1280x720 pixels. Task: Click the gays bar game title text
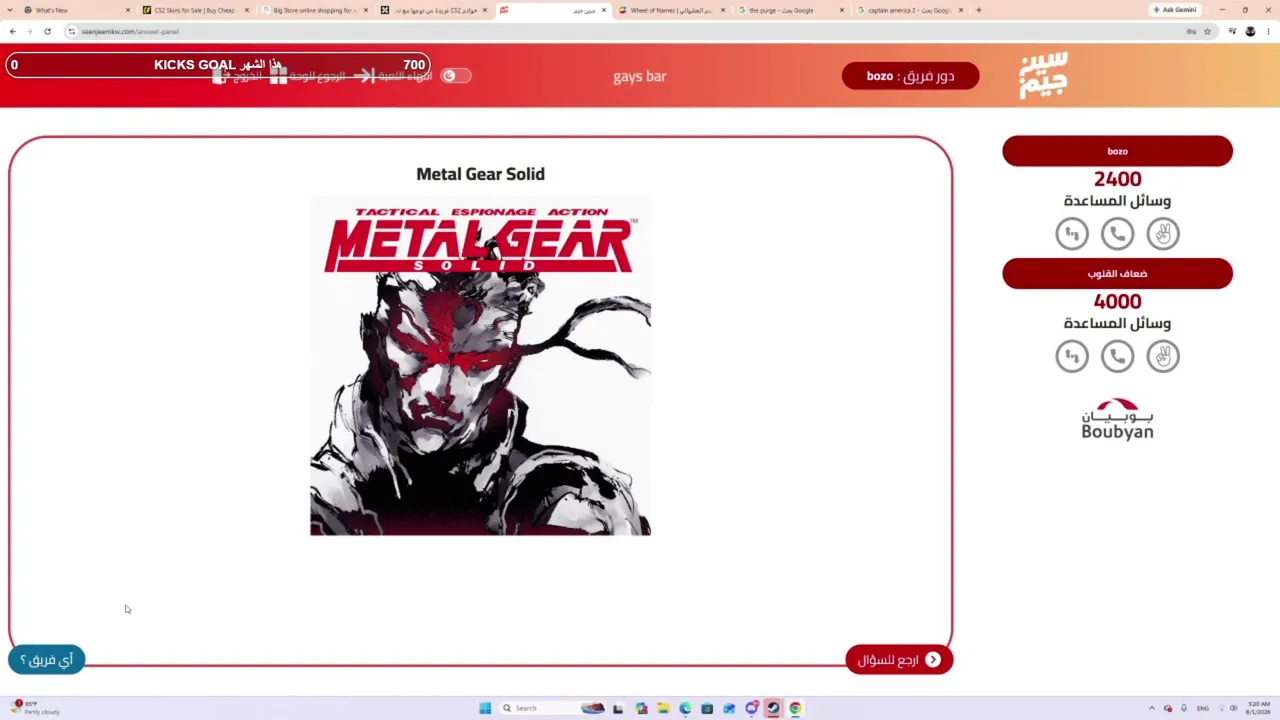click(x=639, y=76)
